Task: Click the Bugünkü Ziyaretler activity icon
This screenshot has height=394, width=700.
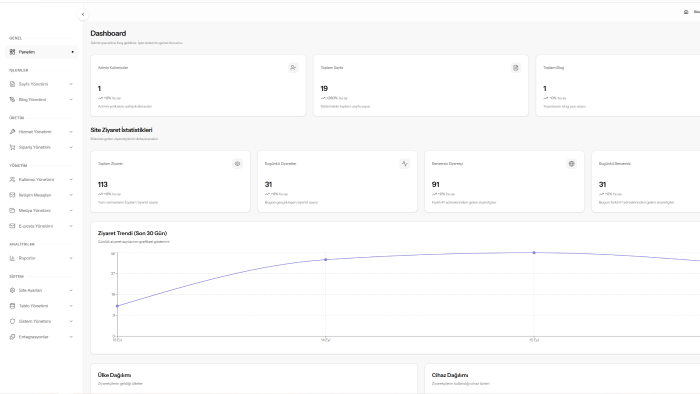Action: [404, 164]
